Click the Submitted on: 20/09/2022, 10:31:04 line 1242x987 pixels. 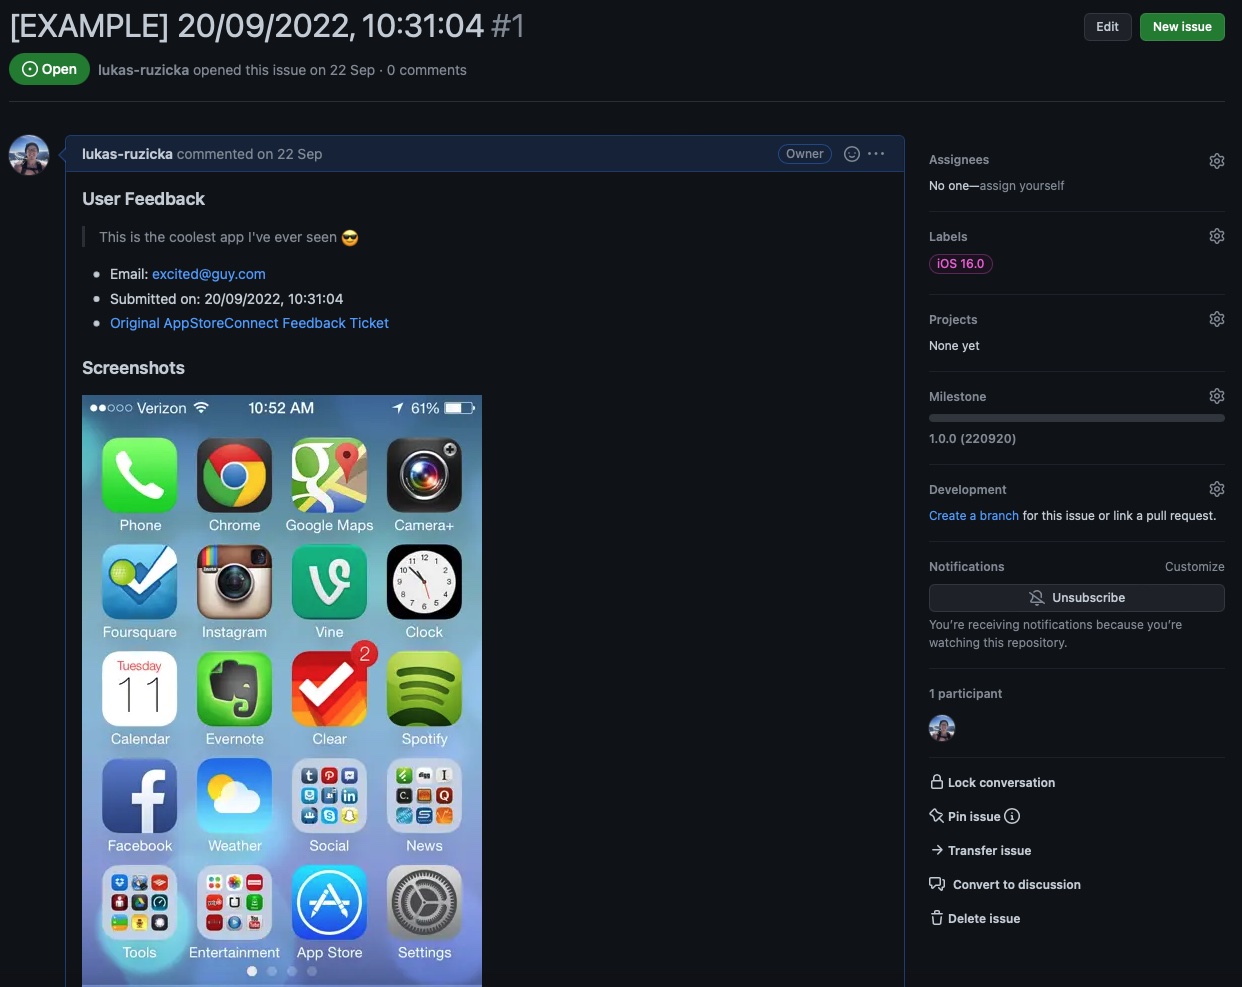(x=226, y=299)
